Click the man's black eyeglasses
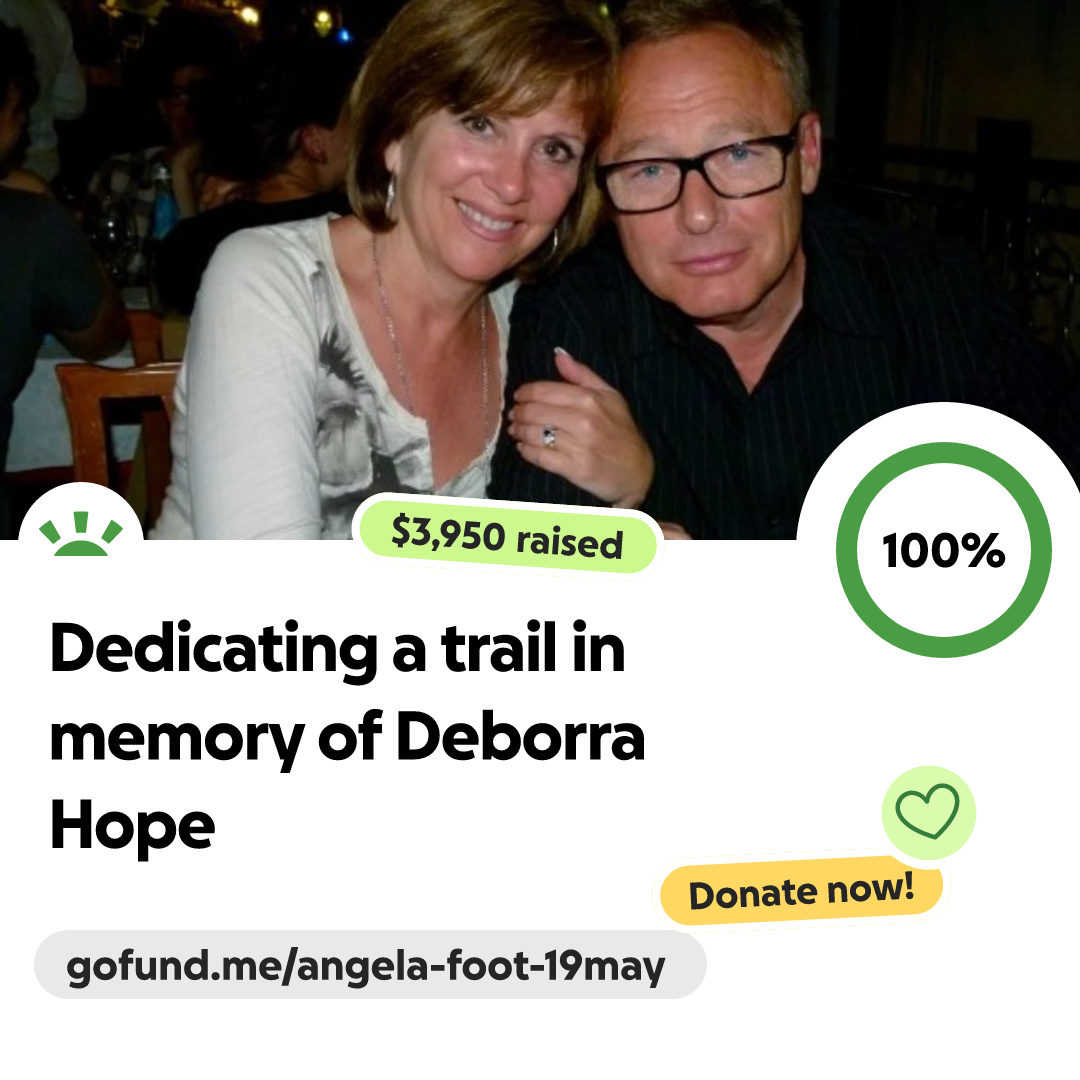The height and width of the screenshot is (1080, 1080). pyautogui.click(x=697, y=170)
